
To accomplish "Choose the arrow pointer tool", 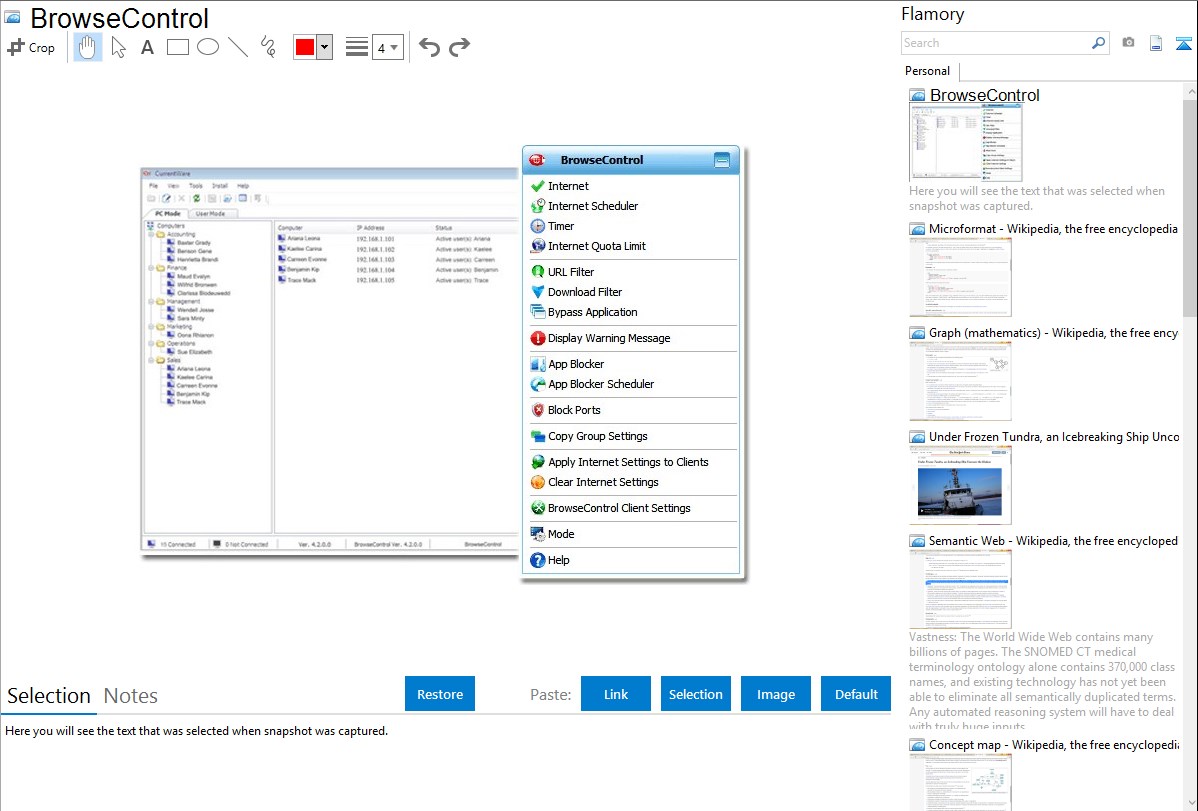I will [x=118, y=47].
